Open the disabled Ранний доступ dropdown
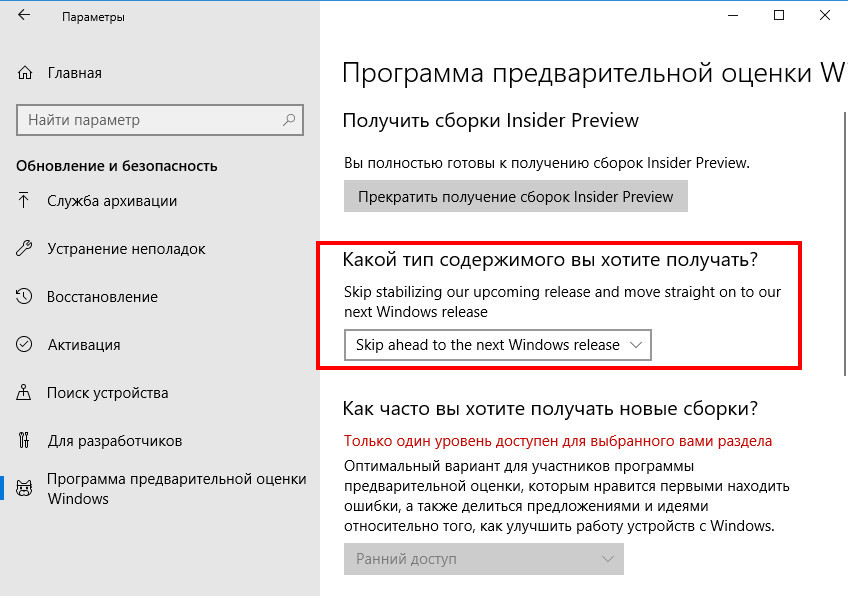 click(483, 559)
